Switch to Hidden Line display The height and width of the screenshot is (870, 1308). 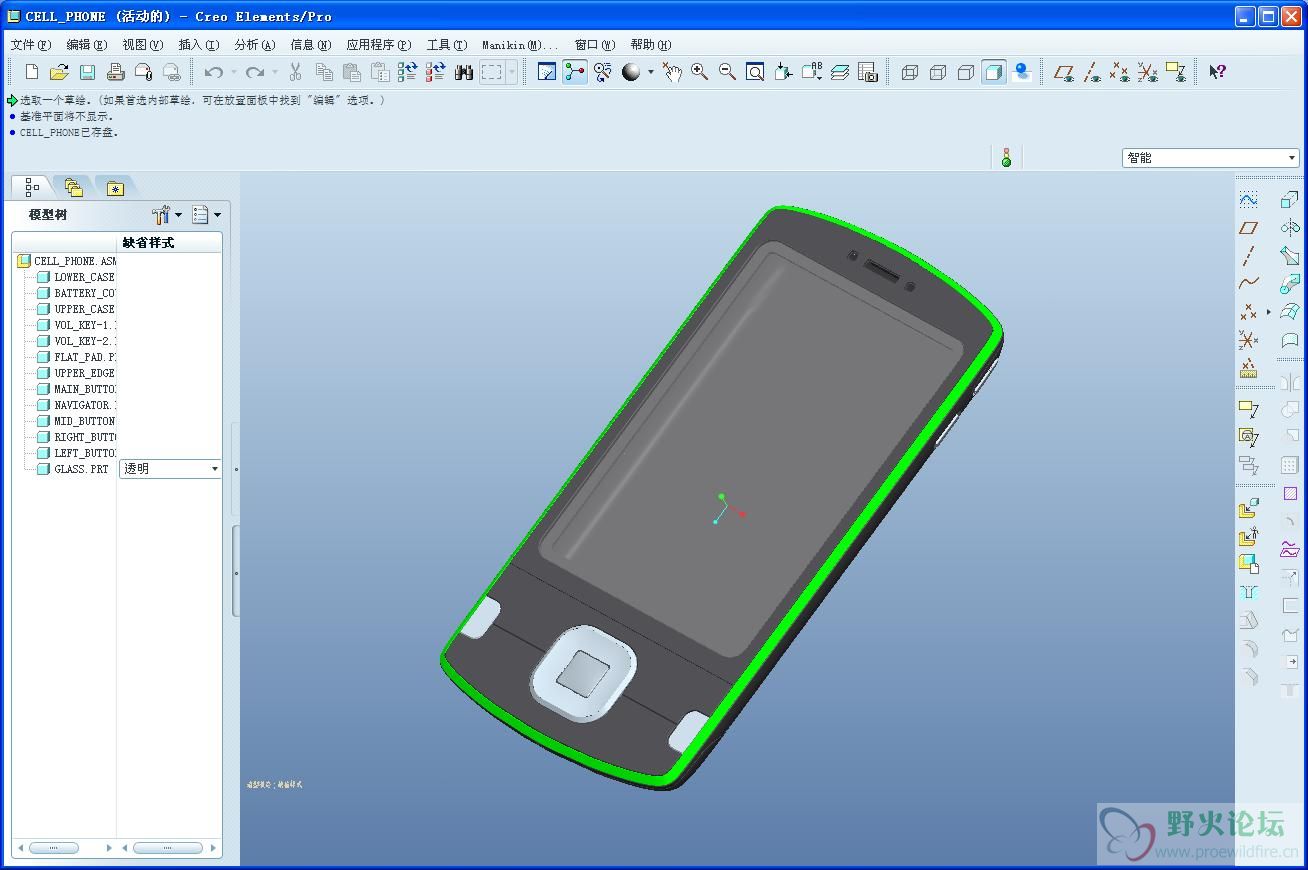tap(938, 72)
